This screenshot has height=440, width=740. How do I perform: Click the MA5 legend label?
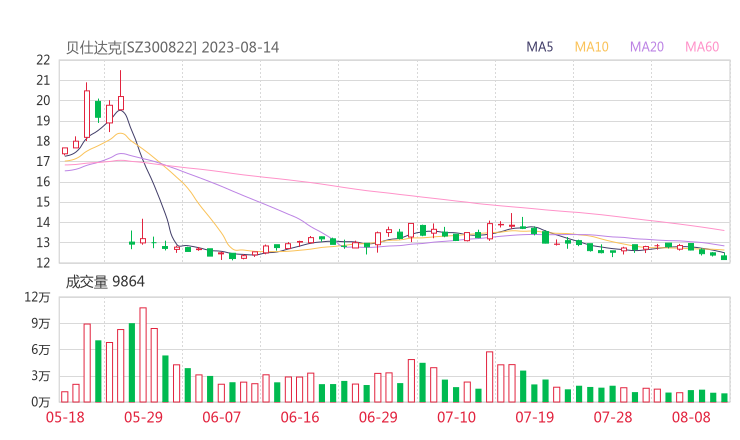pos(539,47)
